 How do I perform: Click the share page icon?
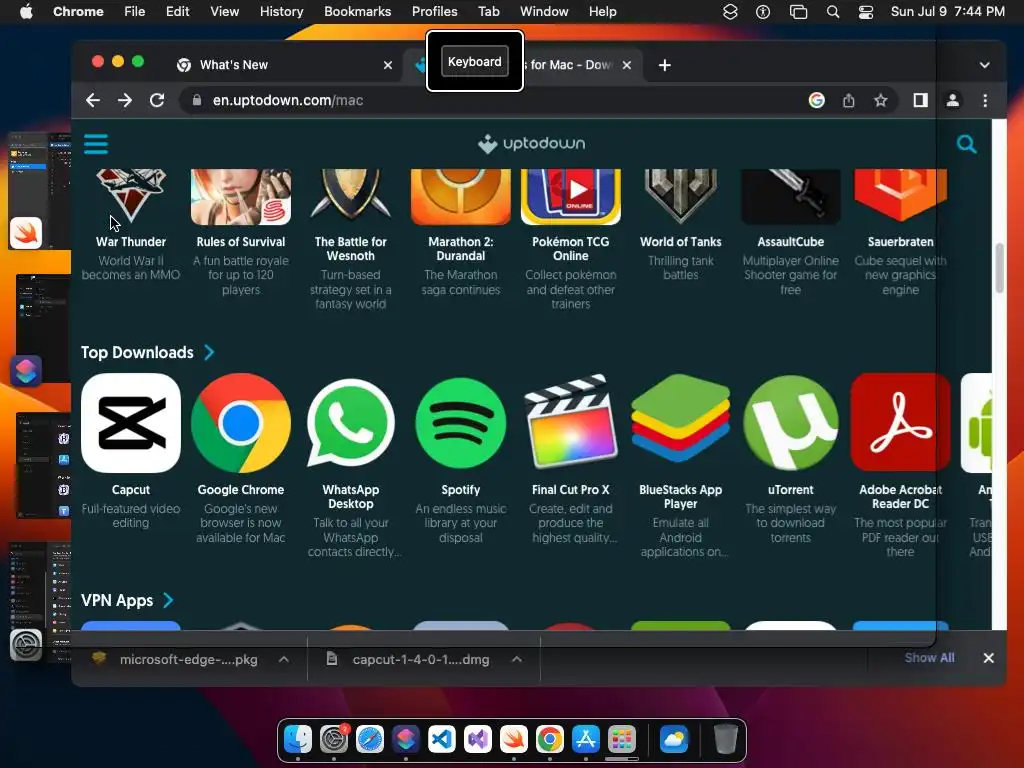pyautogui.click(x=848, y=100)
